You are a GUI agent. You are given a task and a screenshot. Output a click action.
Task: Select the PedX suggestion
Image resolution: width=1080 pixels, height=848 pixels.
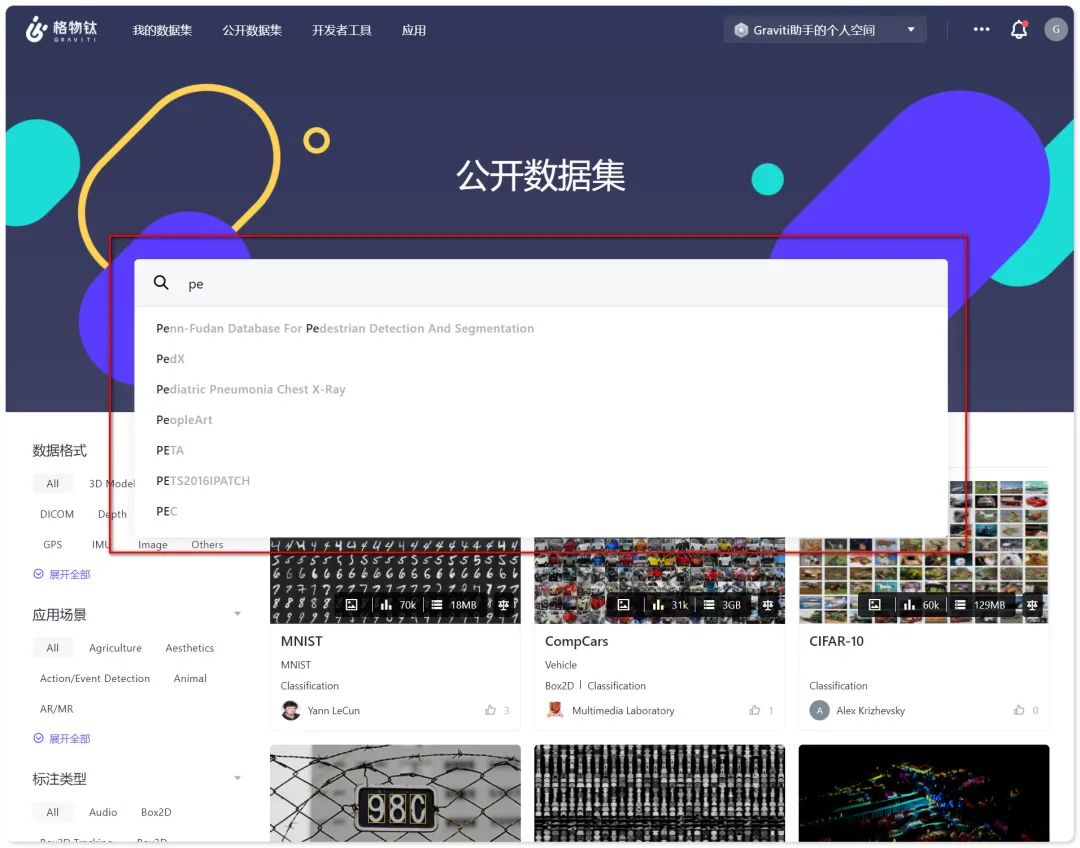click(541, 358)
